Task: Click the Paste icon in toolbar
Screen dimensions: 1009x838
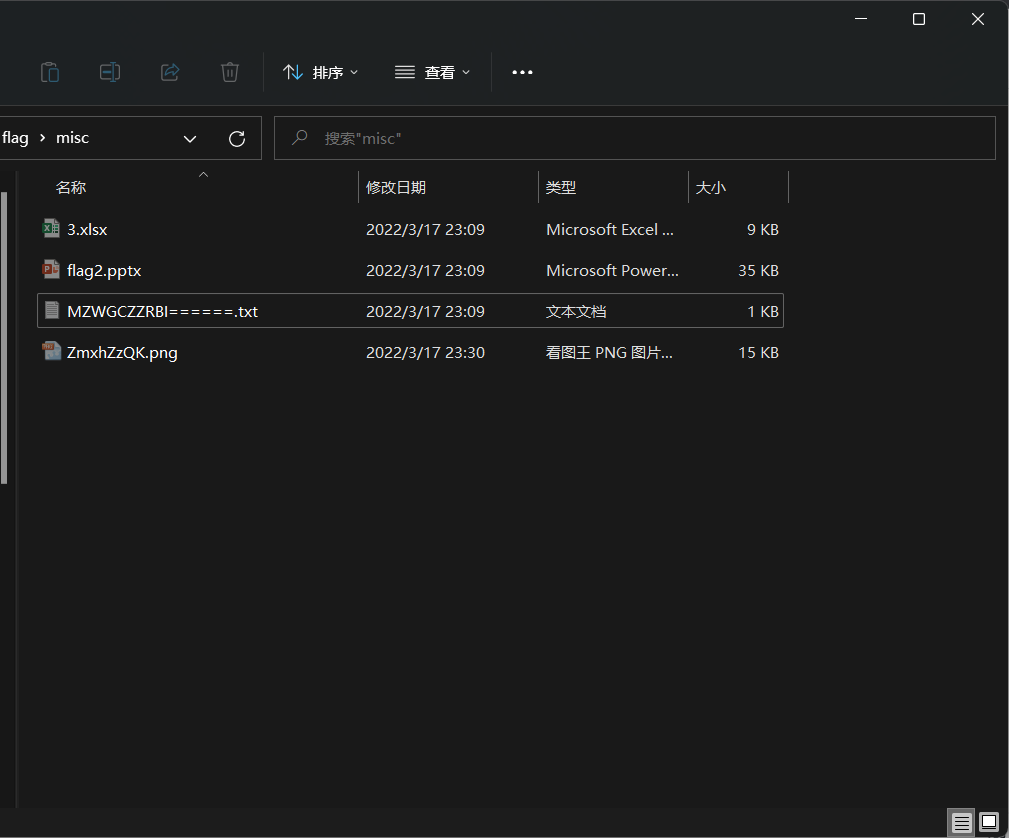Action: pyautogui.click(x=50, y=72)
